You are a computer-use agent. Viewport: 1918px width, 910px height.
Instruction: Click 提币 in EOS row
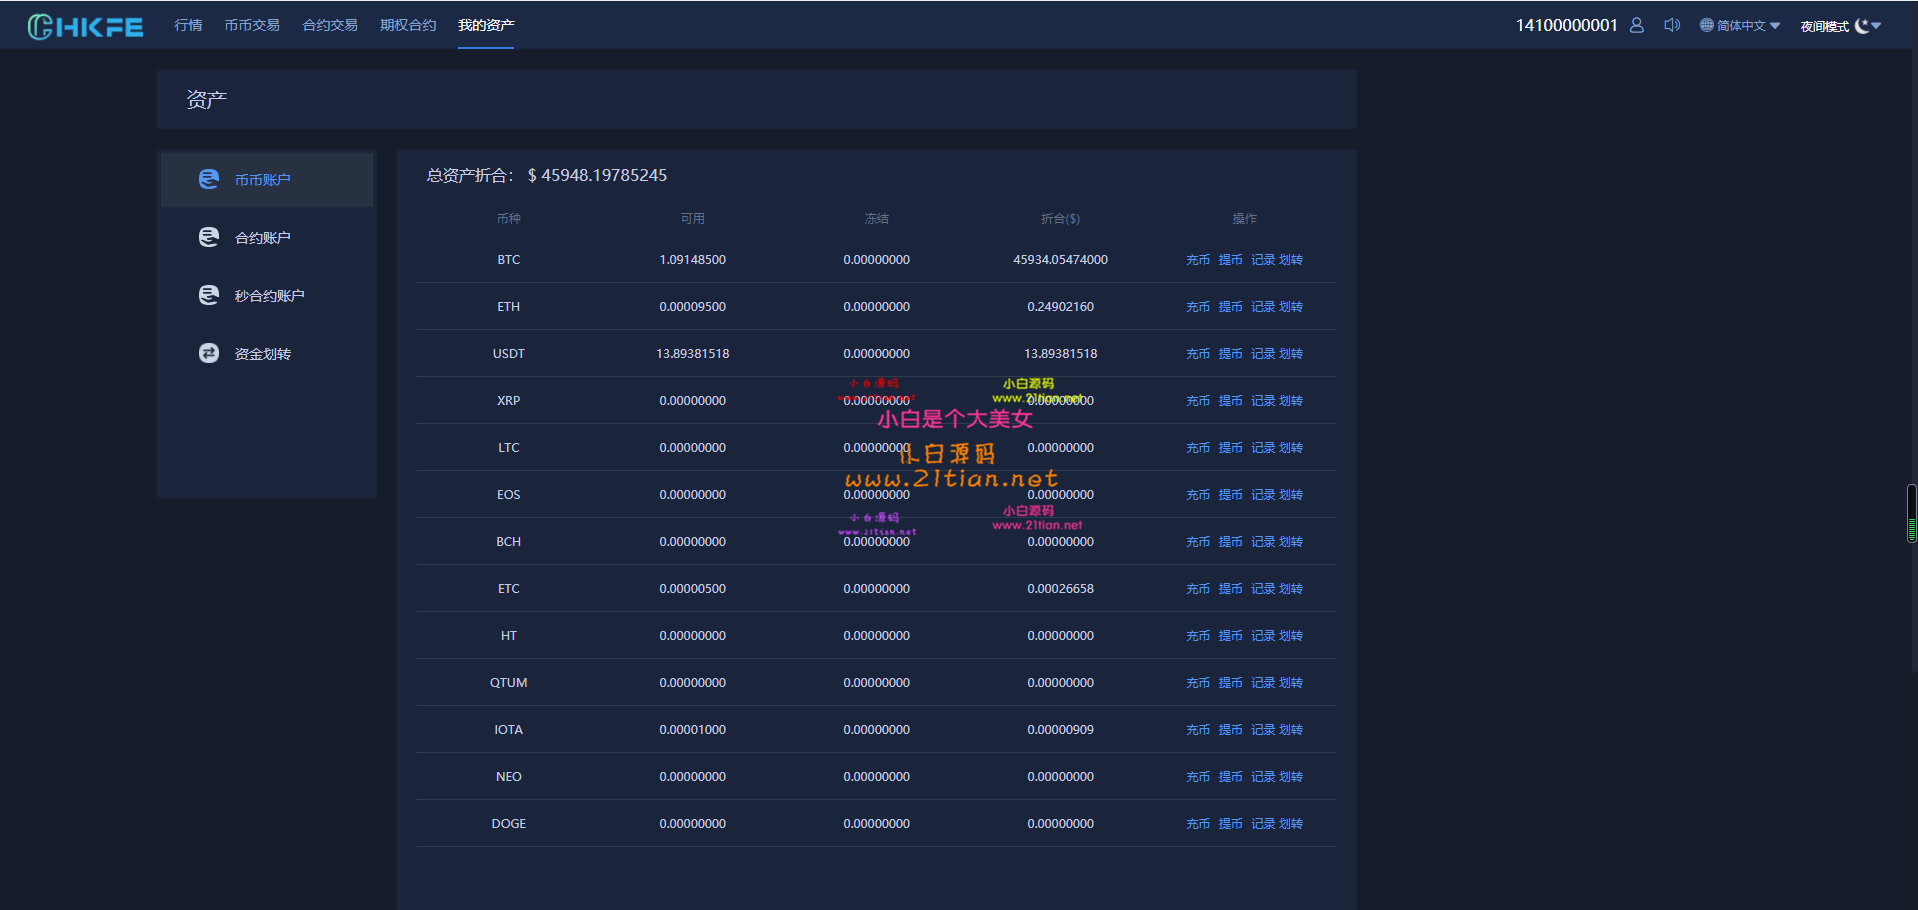pos(1230,495)
